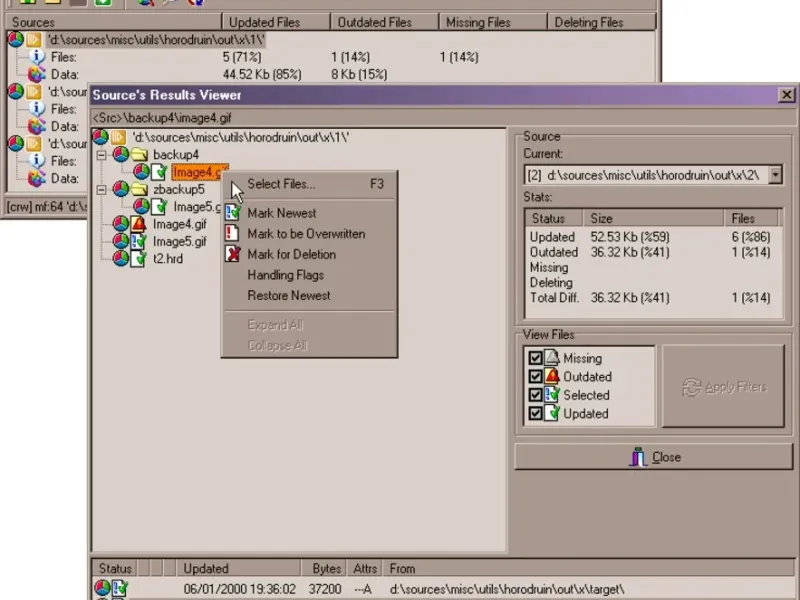
Task: Click the From column header in bottom list
Action: (591, 568)
